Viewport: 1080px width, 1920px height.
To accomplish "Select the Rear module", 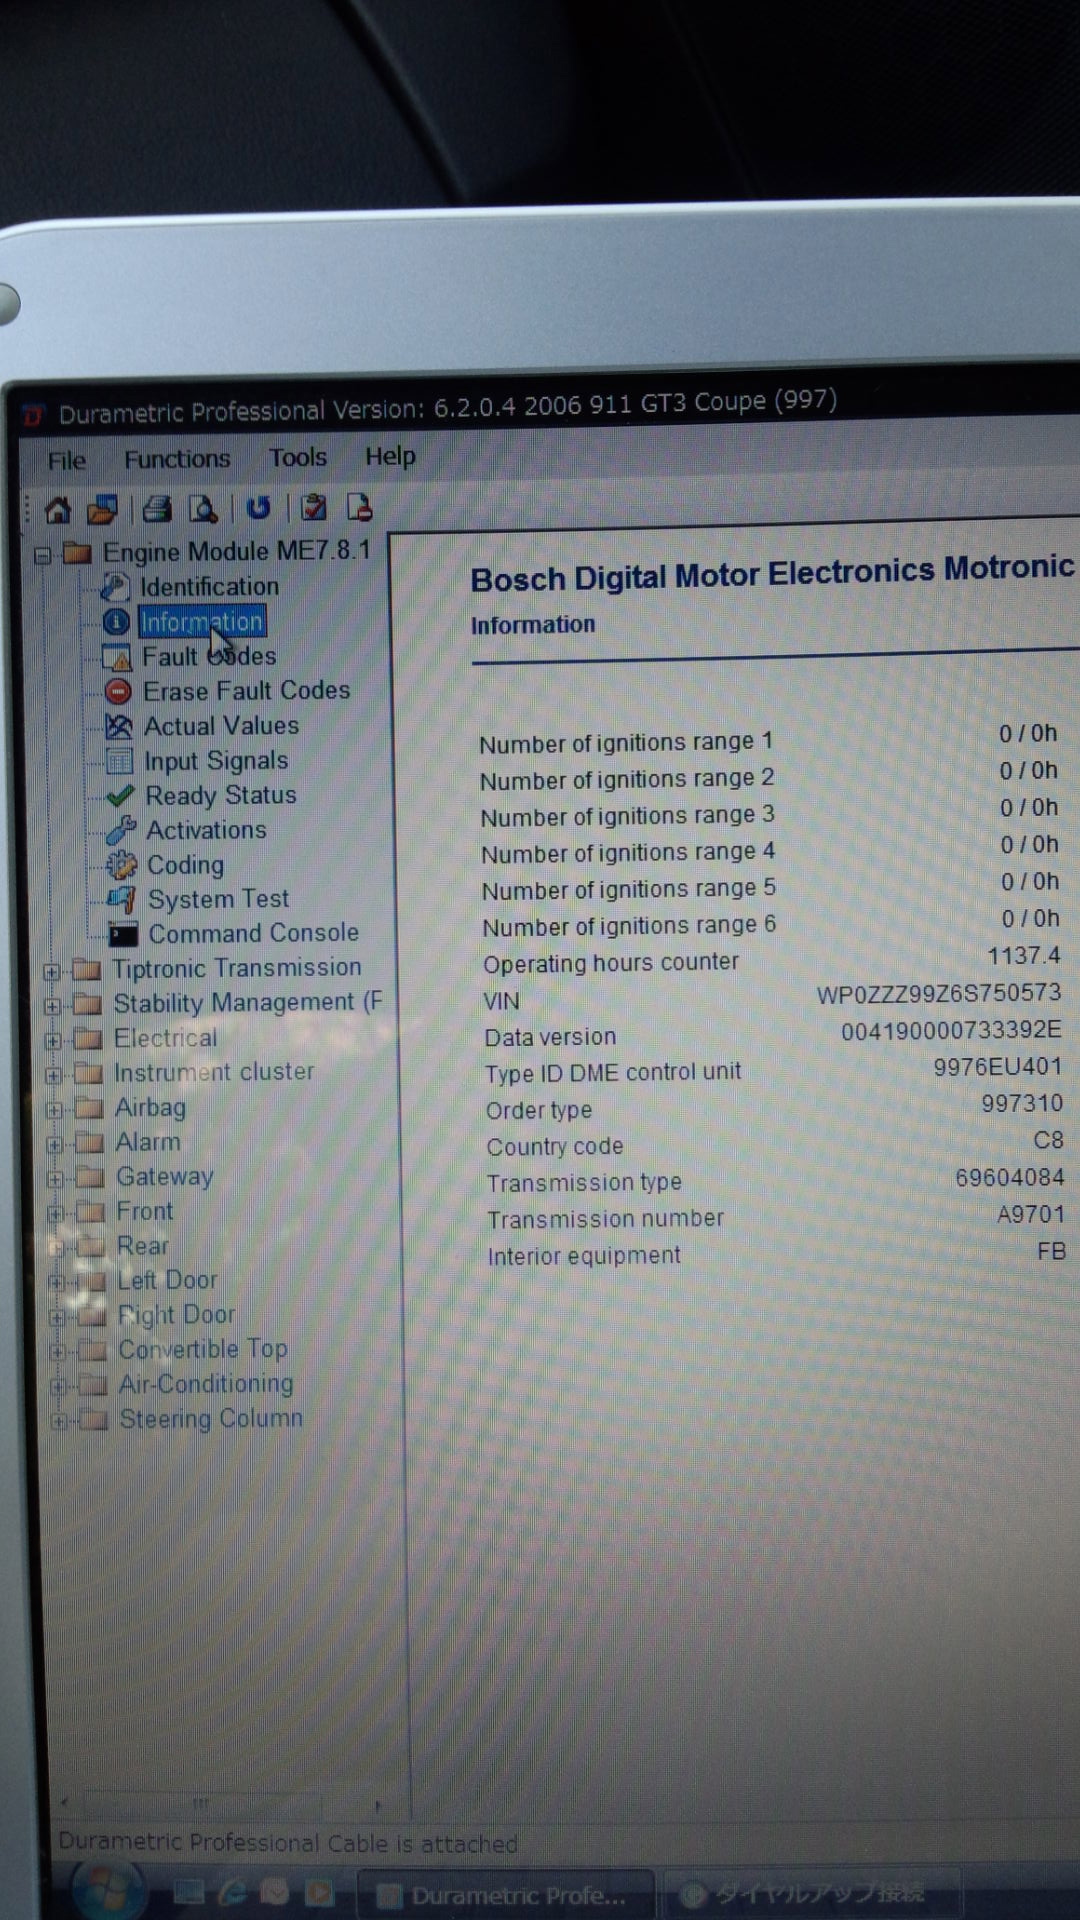I will [143, 1246].
